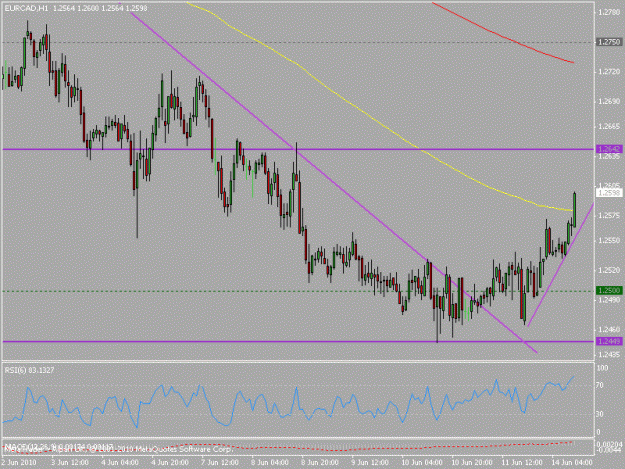Click the 1.2460 price scale label
The height and width of the screenshot is (469, 625).
[609, 330]
